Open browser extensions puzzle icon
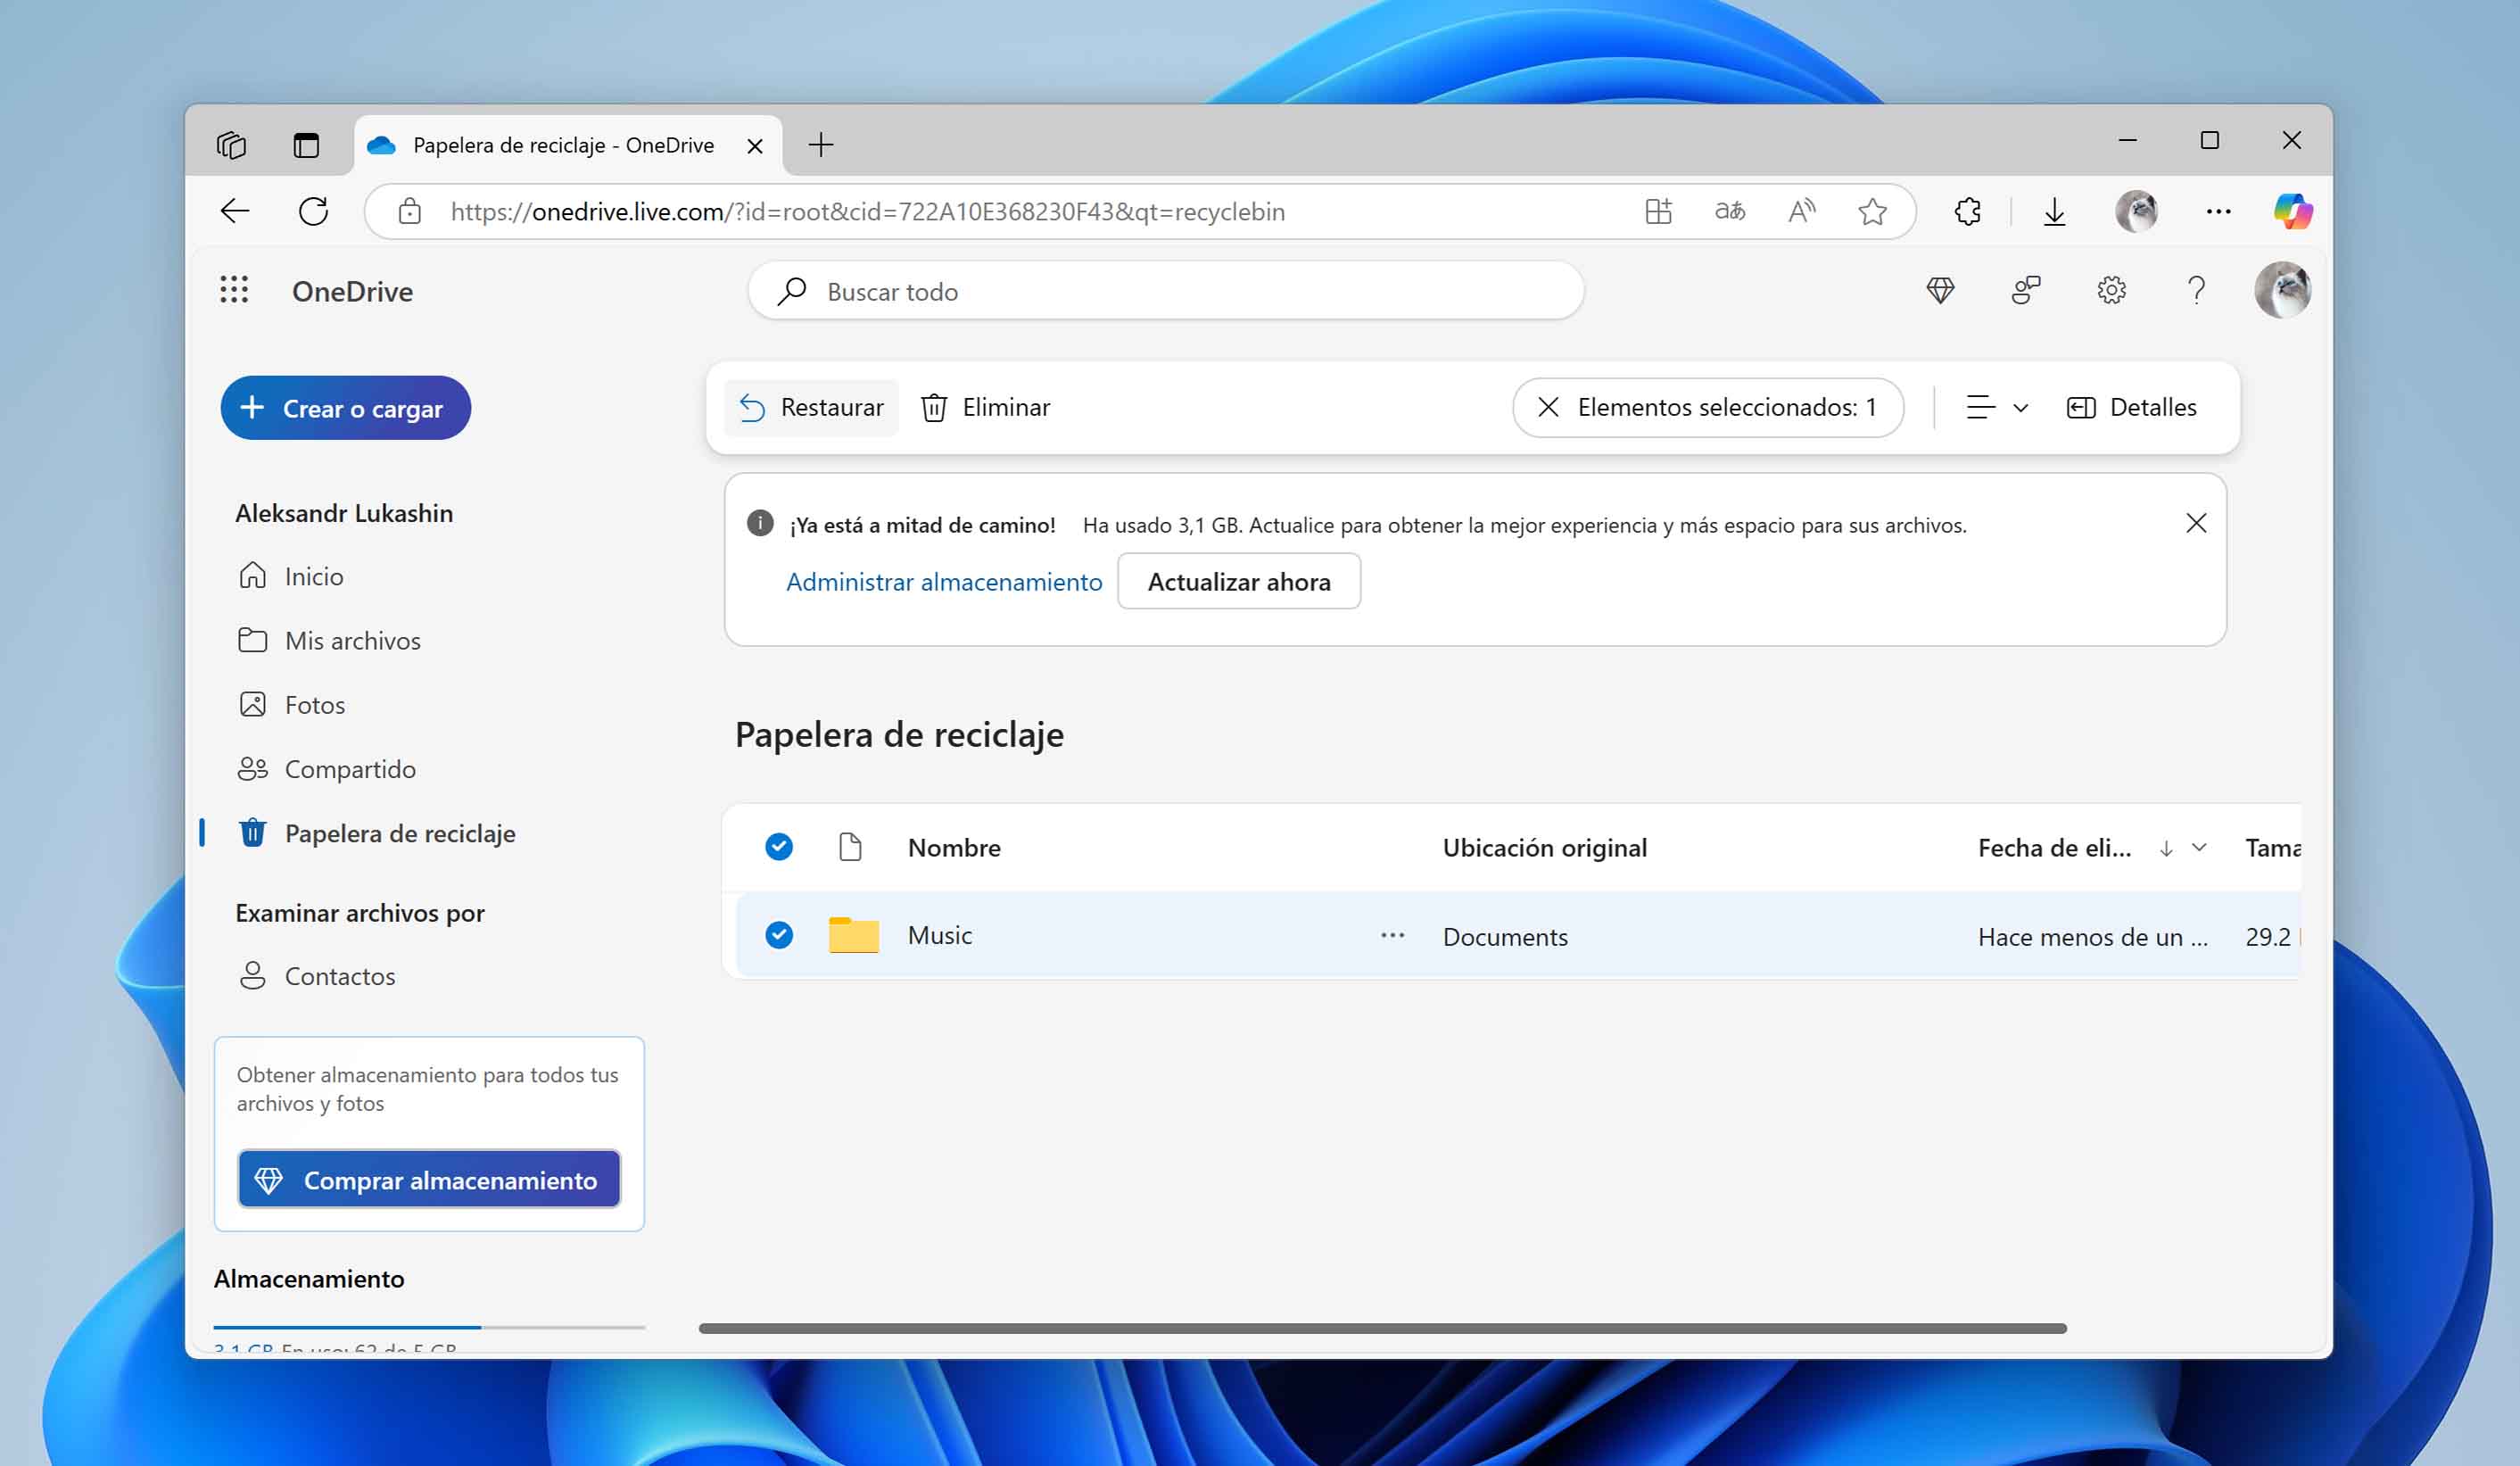Image resolution: width=2520 pixels, height=1466 pixels. tap(1967, 211)
